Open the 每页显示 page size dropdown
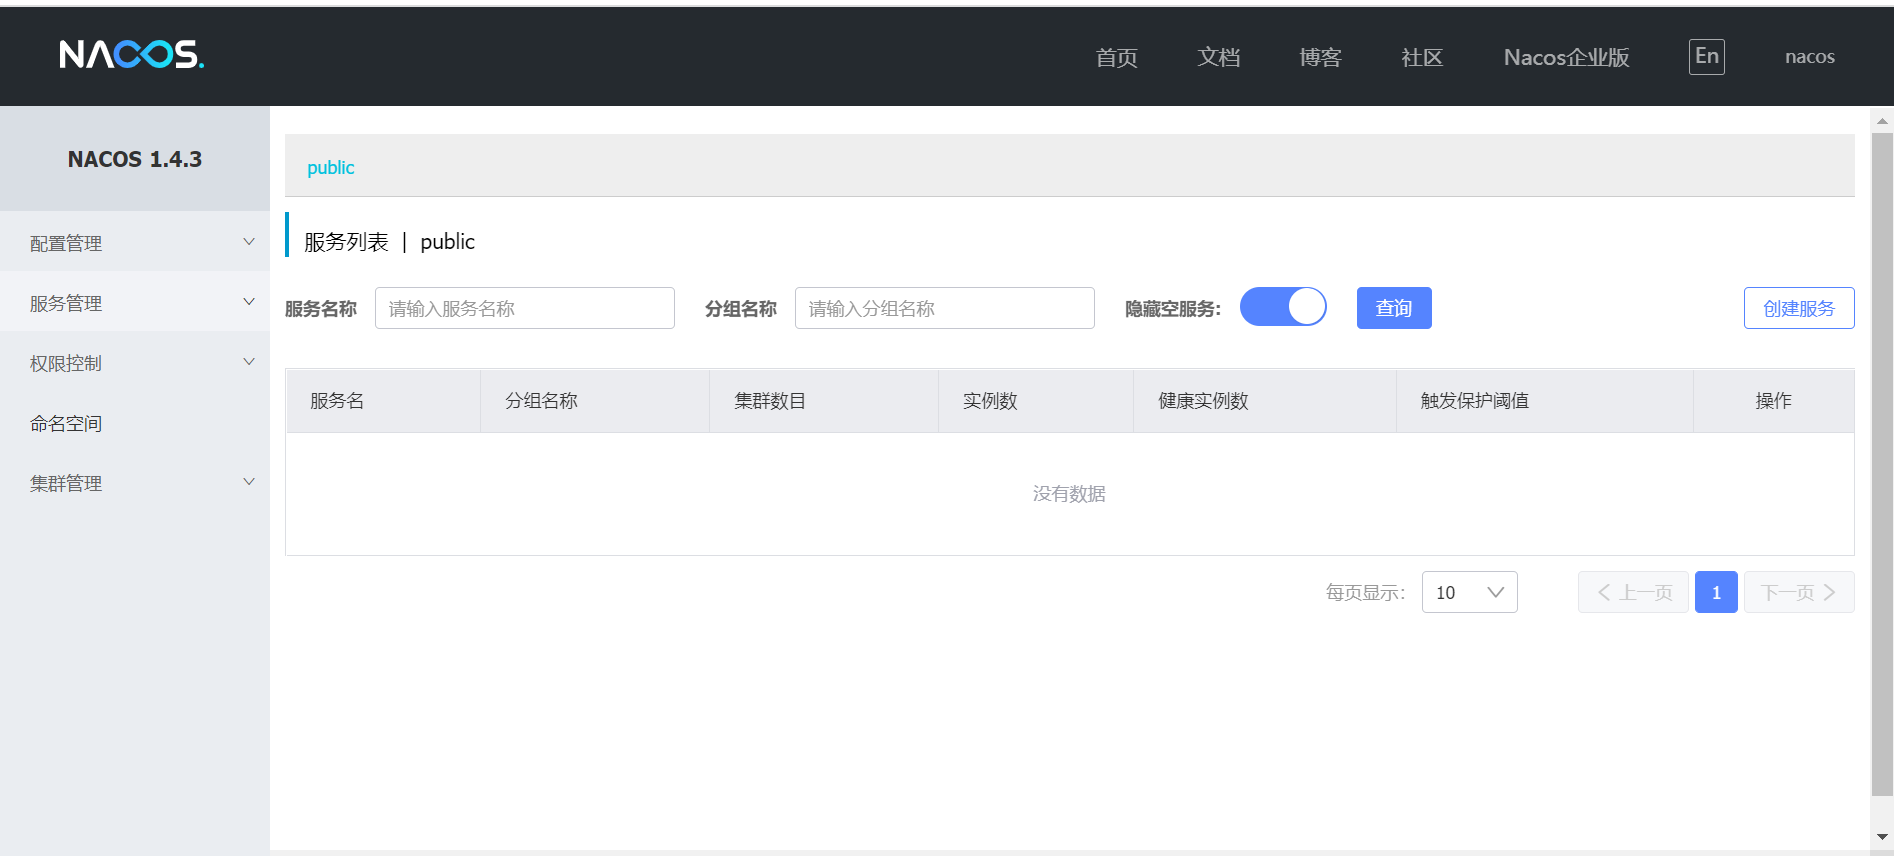The width and height of the screenshot is (1894, 856). click(x=1469, y=592)
